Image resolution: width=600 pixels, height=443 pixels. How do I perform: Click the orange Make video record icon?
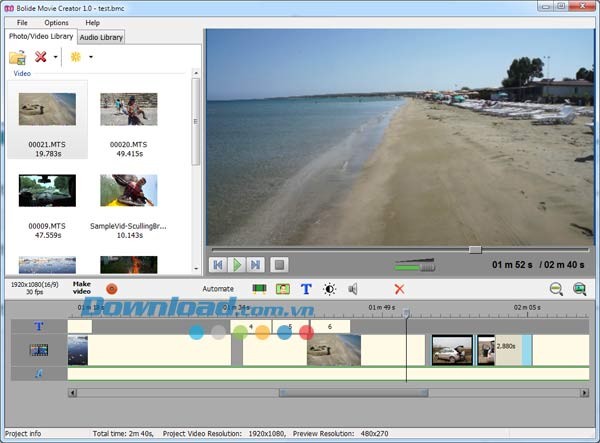point(111,289)
